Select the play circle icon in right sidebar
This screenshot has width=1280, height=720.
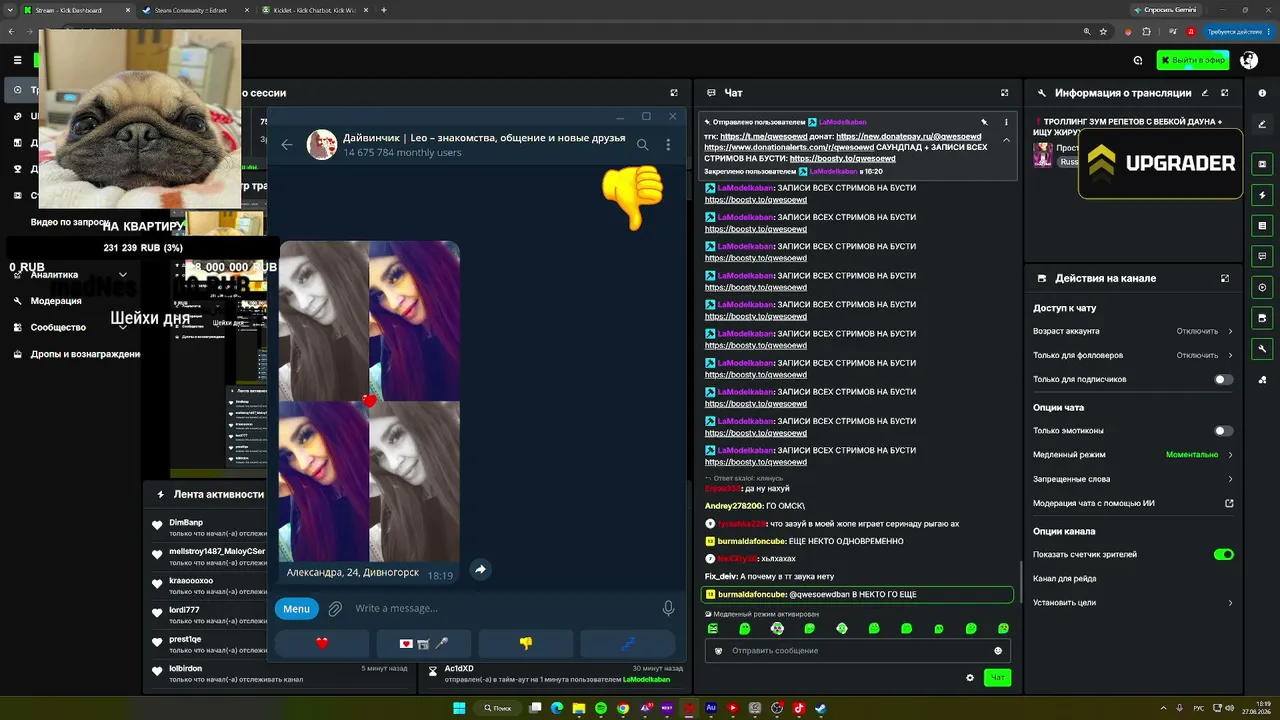(1262, 287)
